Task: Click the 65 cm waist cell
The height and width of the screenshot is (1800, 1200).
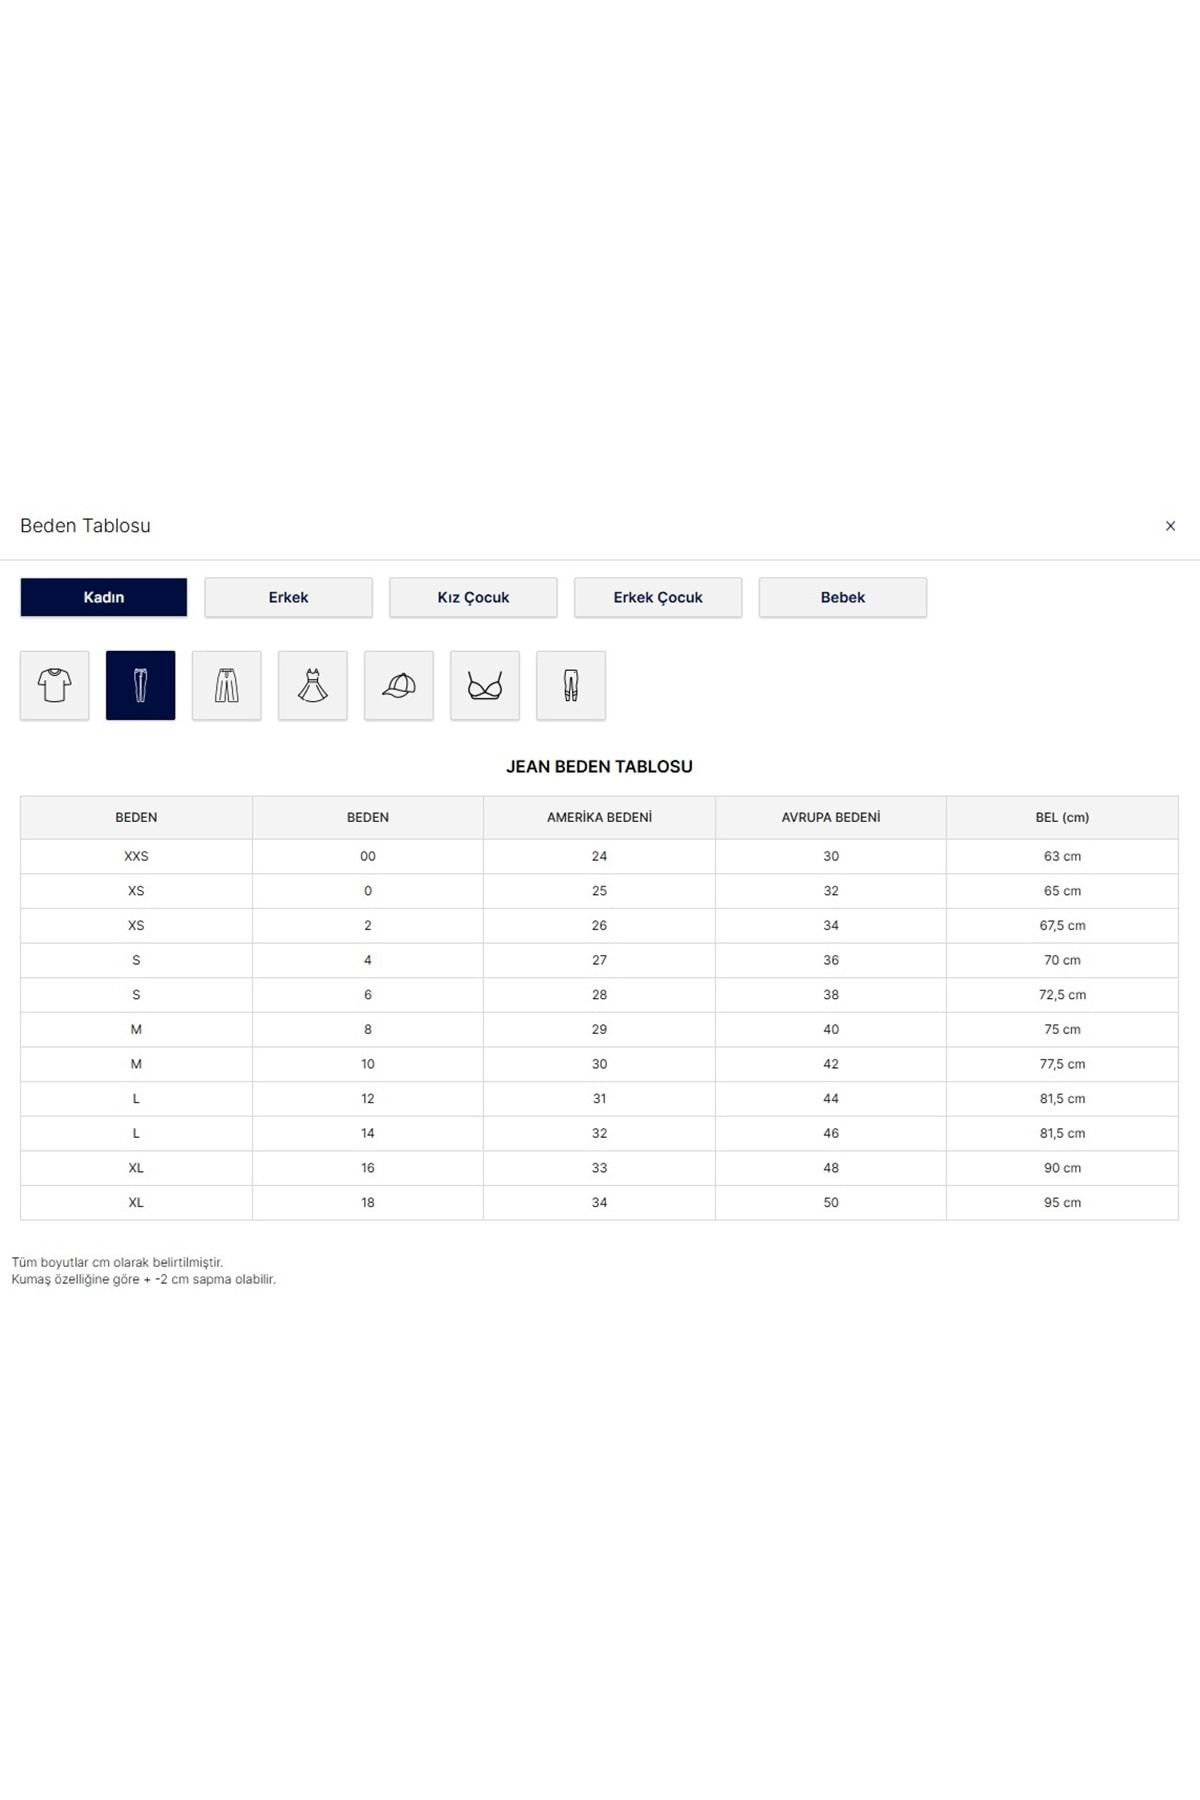Action: click(x=1062, y=891)
